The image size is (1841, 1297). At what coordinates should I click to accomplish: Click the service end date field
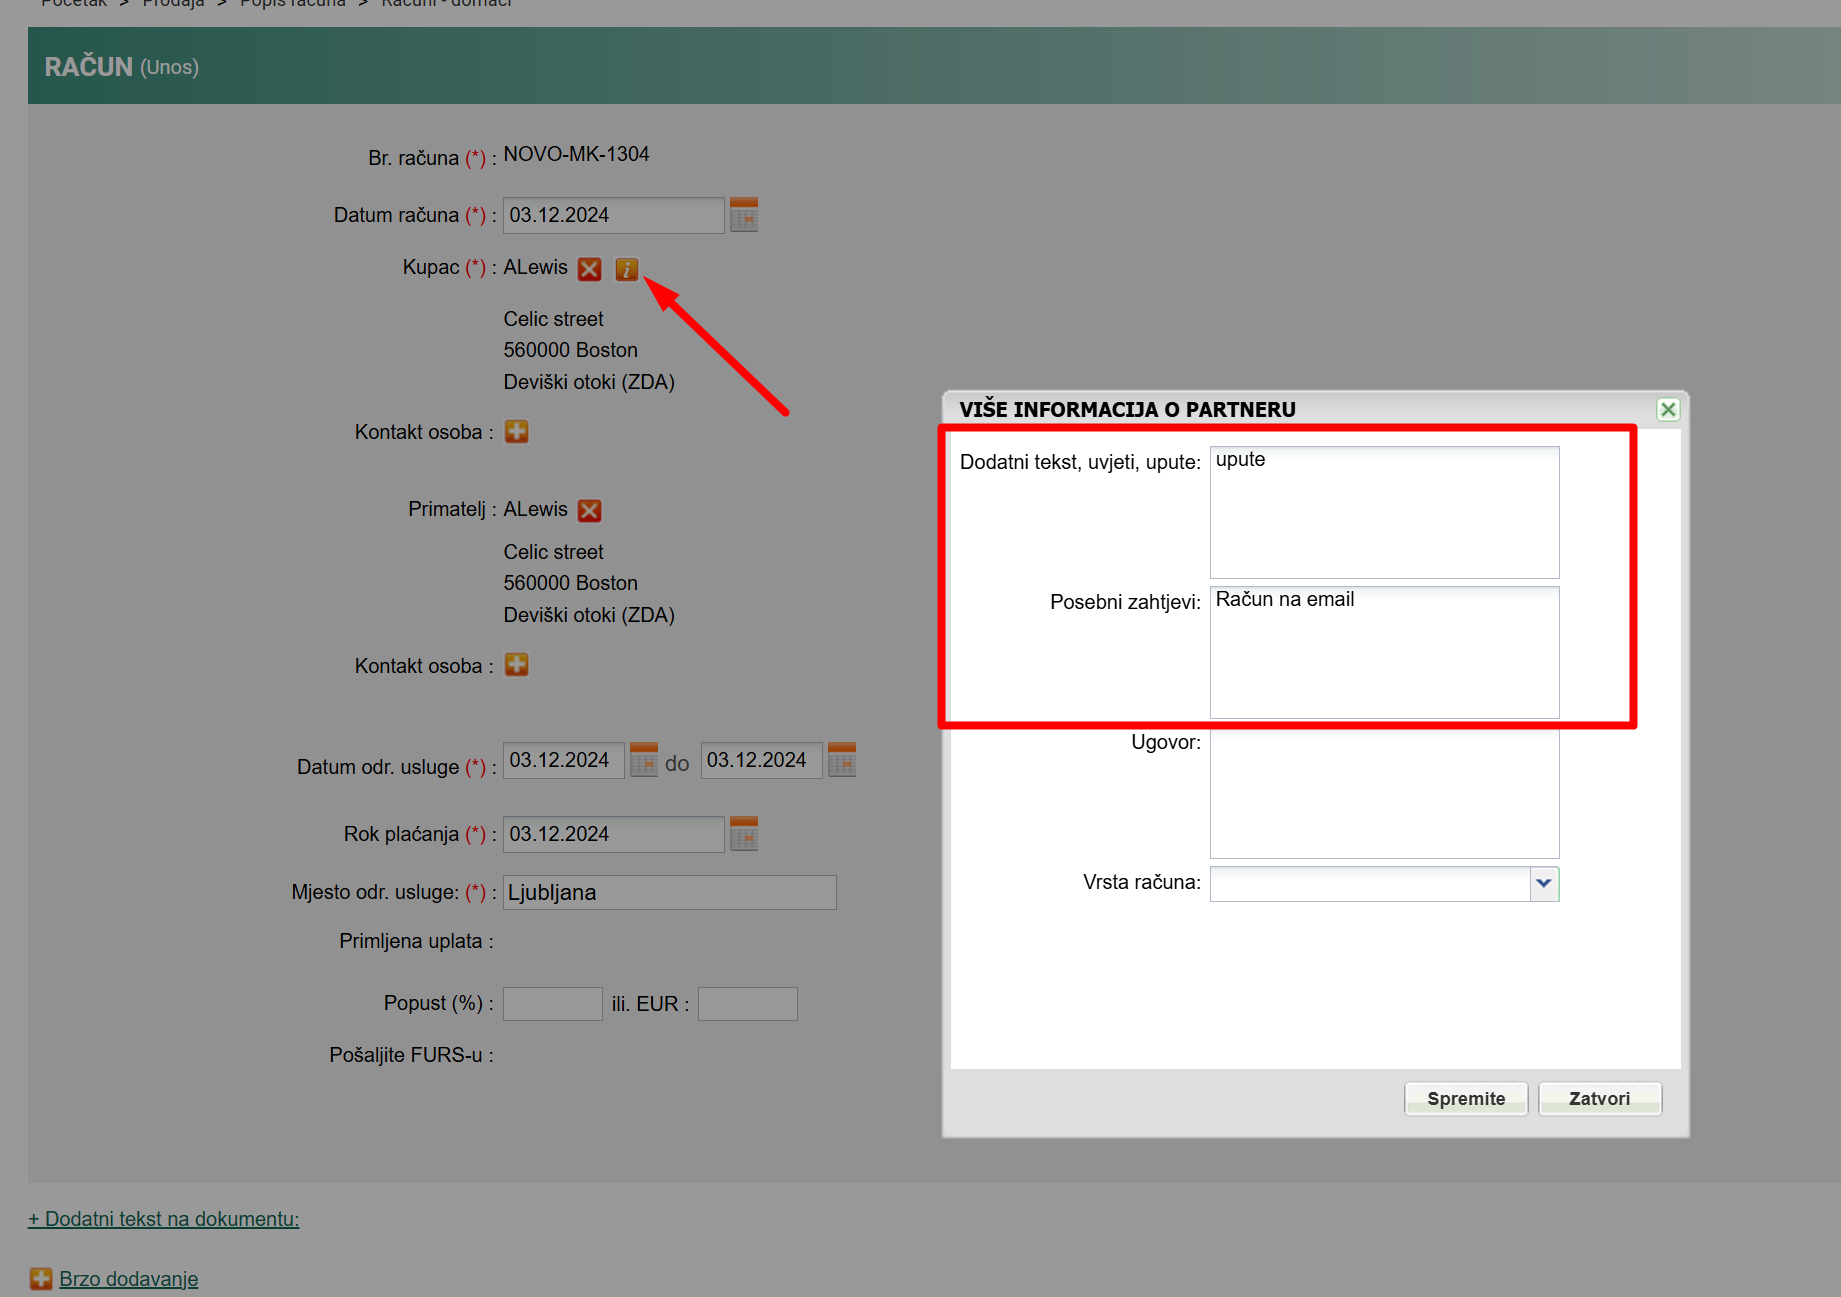coord(761,760)
